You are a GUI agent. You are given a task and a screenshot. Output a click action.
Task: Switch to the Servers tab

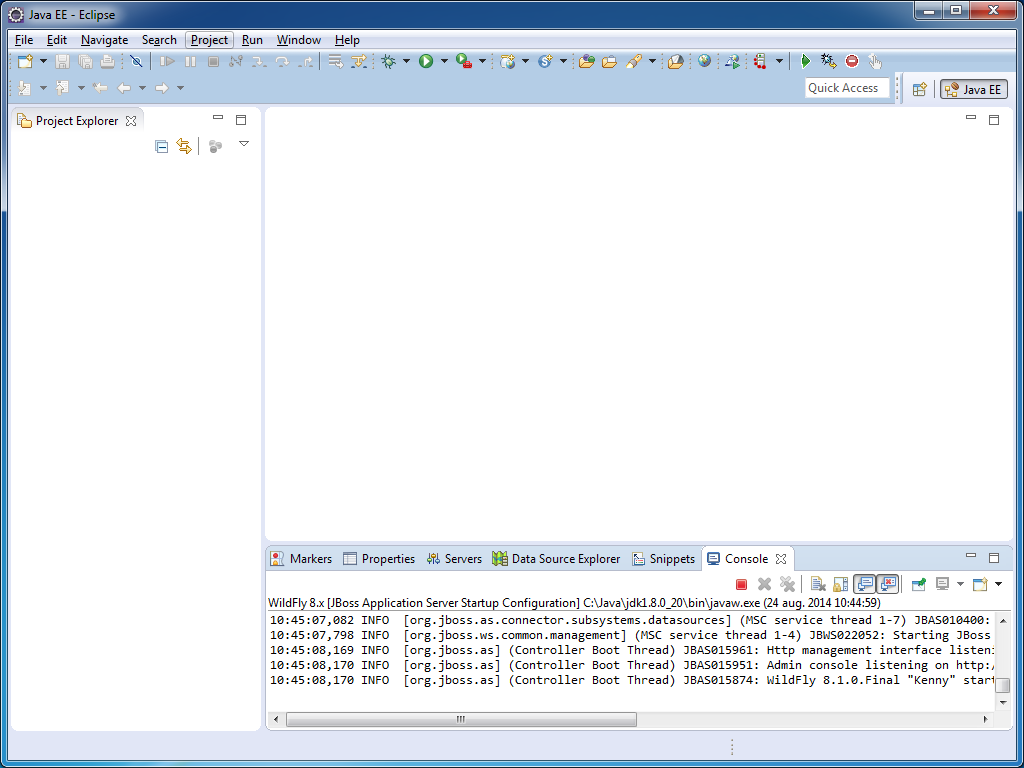pyautogui.click(x=454, y=559)
